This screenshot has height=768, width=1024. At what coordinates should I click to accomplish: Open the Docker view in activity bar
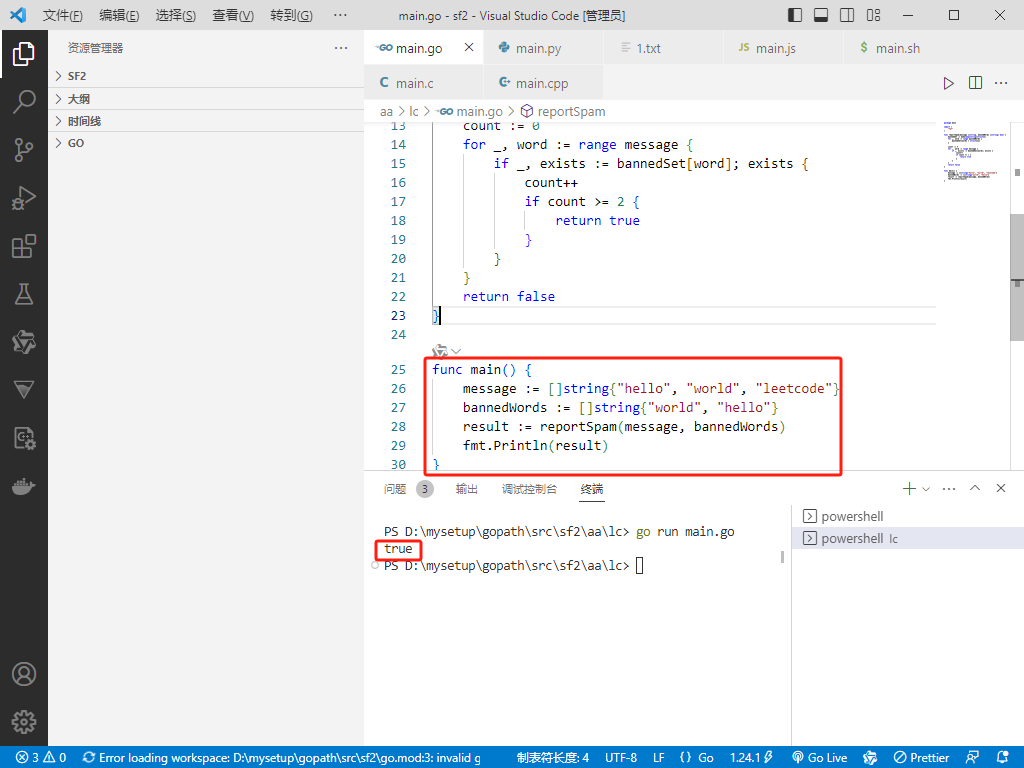coord(24,487)
